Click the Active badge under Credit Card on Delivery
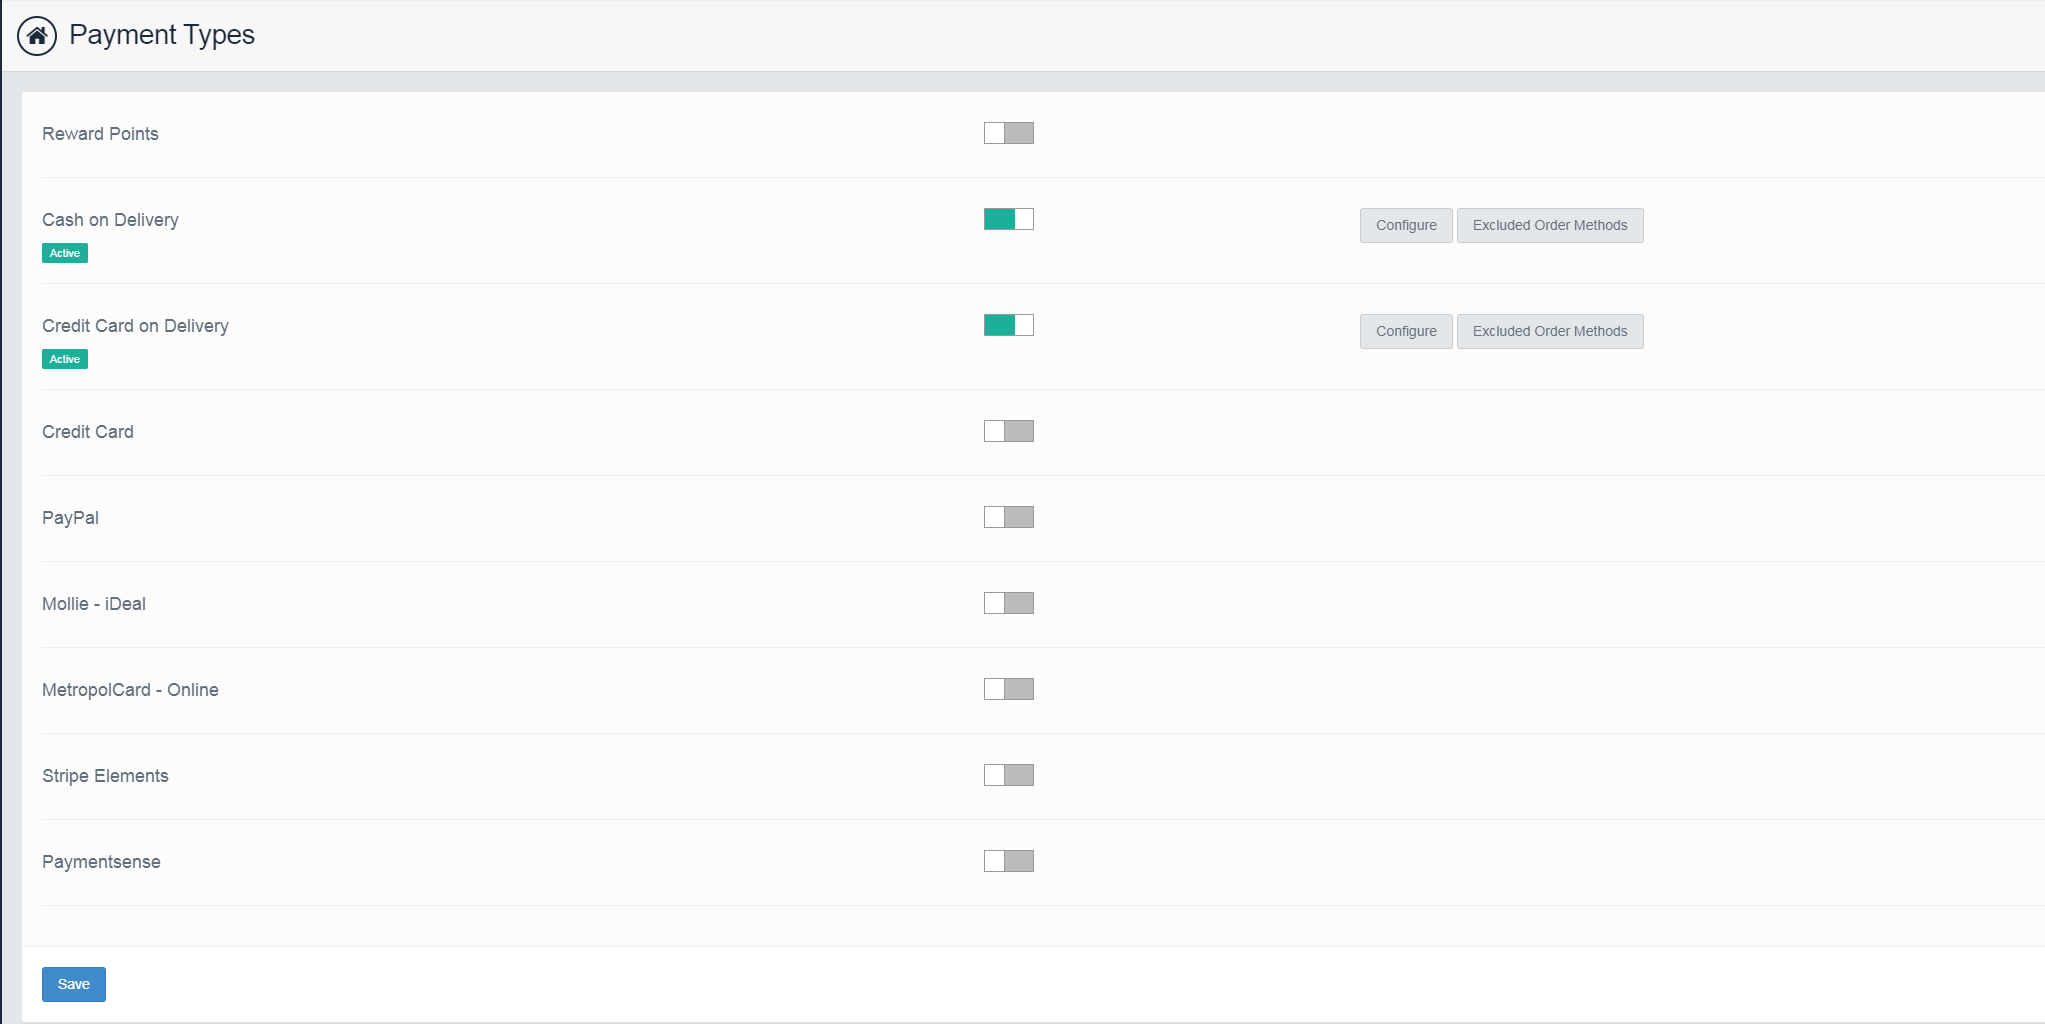 click(x=65, y=359)
